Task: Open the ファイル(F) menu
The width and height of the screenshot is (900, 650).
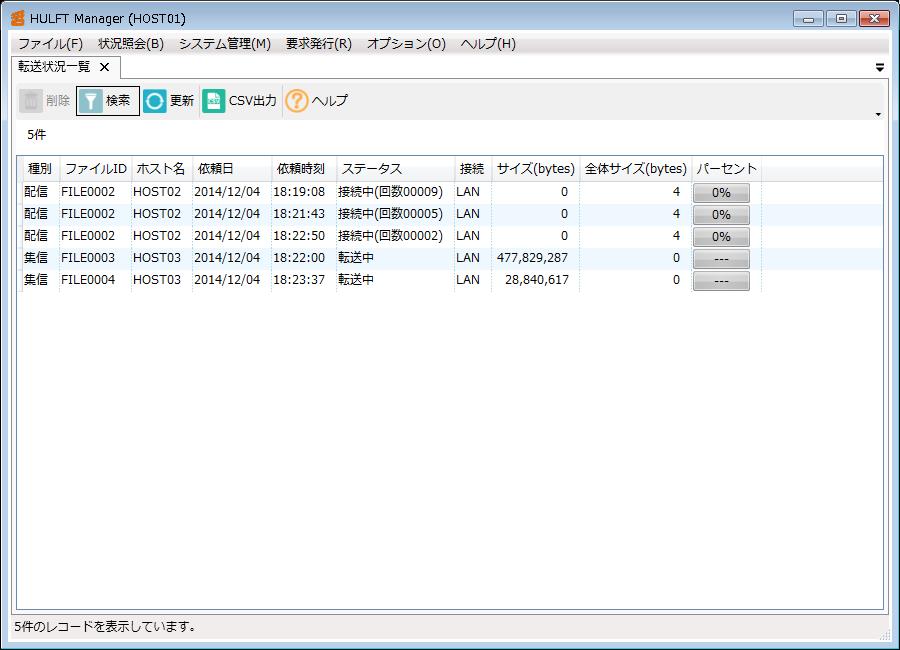Action: (51, 44)
